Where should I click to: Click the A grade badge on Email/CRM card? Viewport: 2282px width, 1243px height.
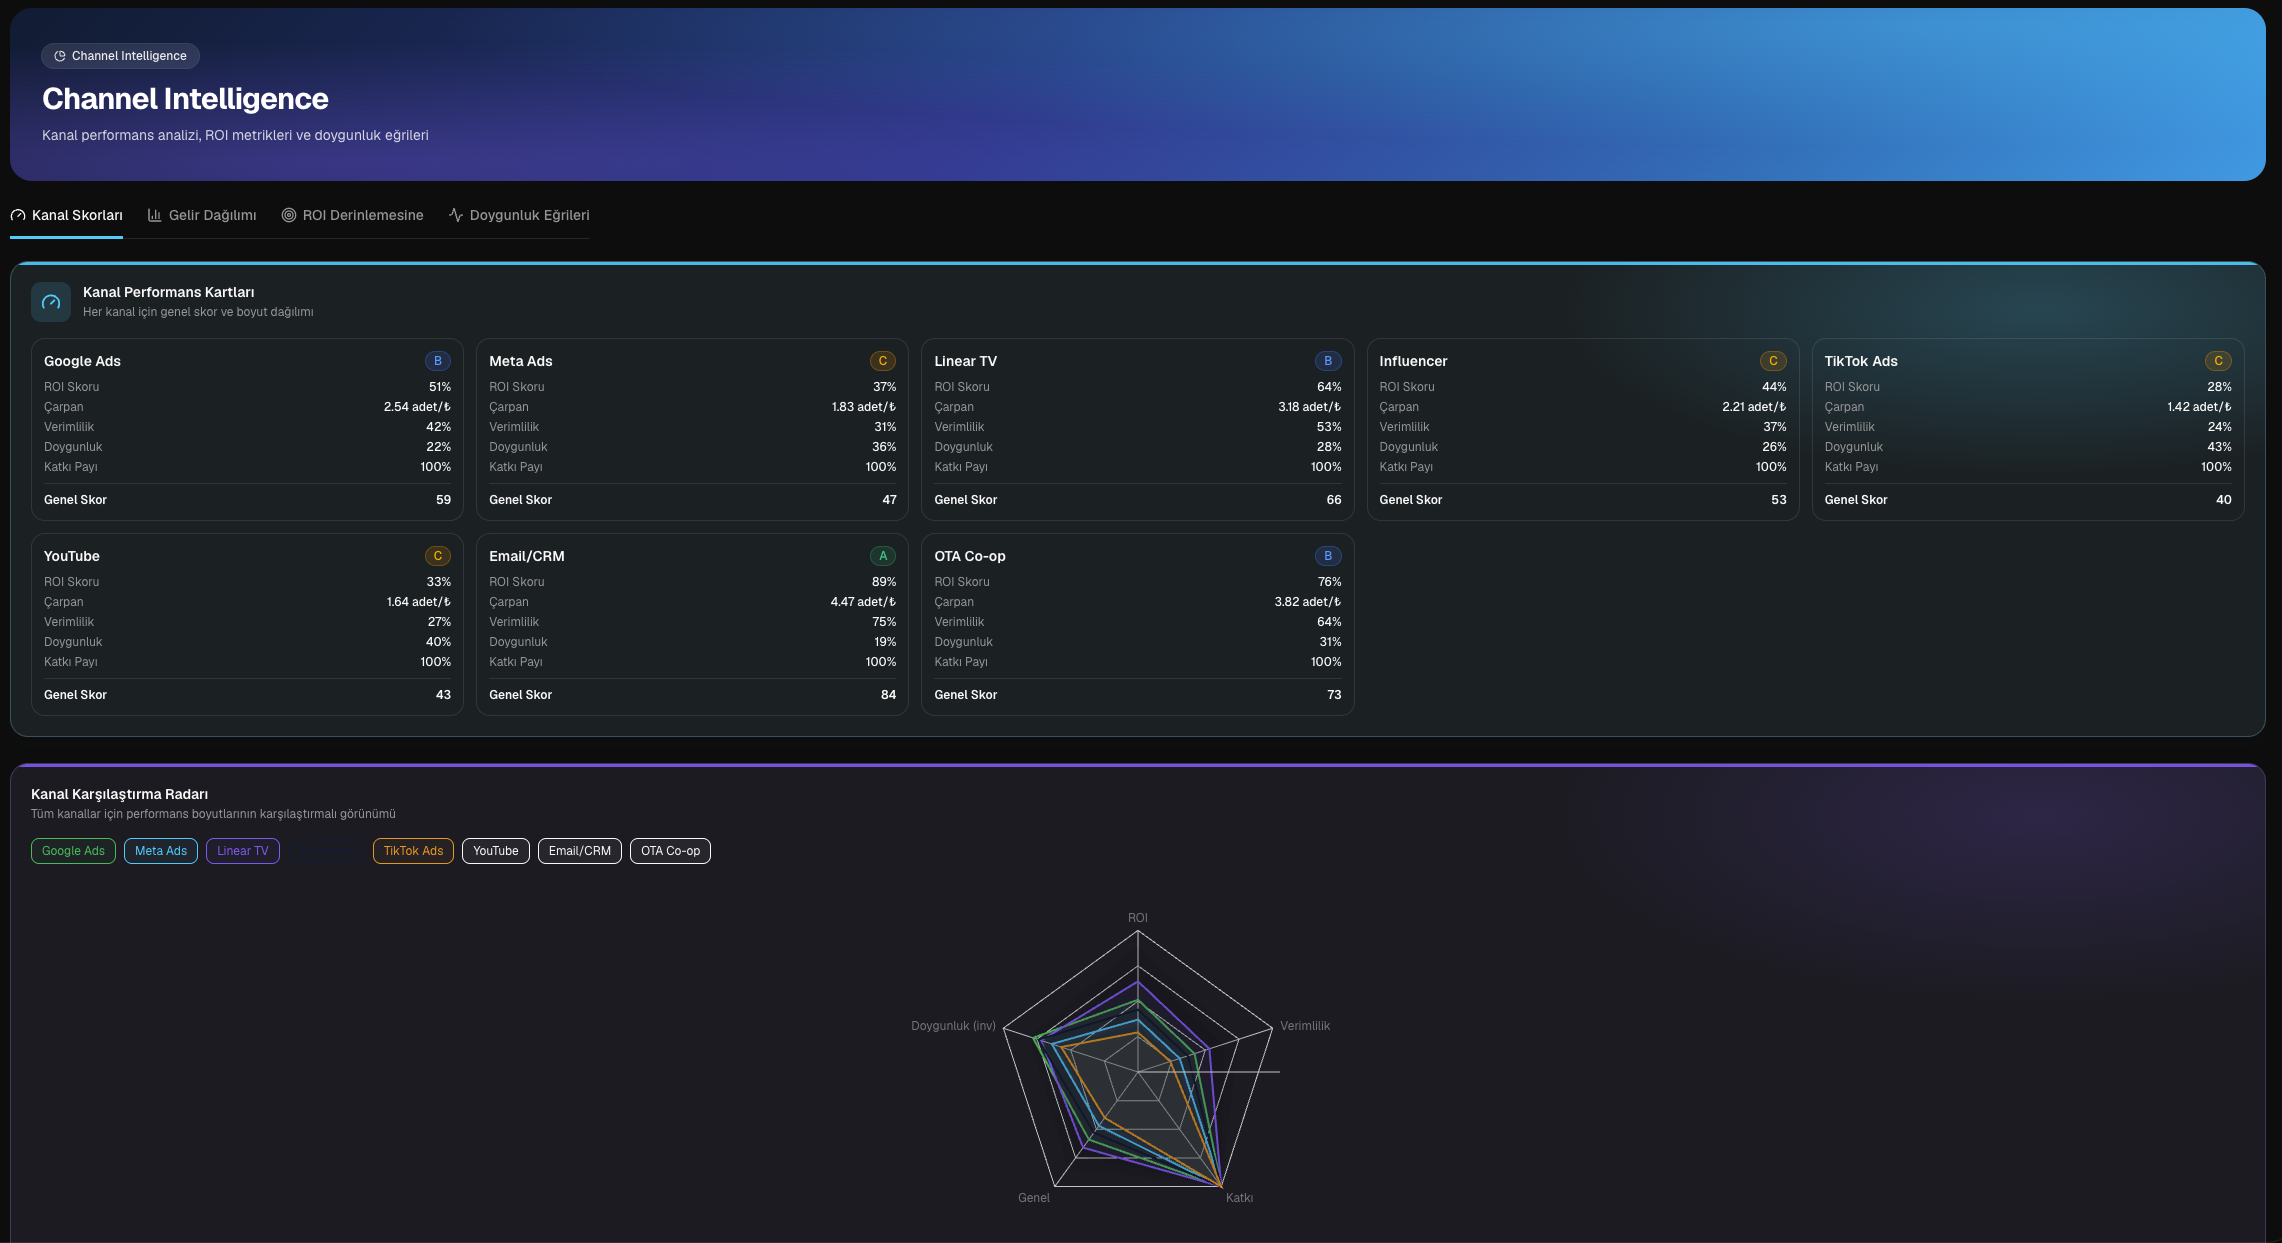[x=883, y=556]
